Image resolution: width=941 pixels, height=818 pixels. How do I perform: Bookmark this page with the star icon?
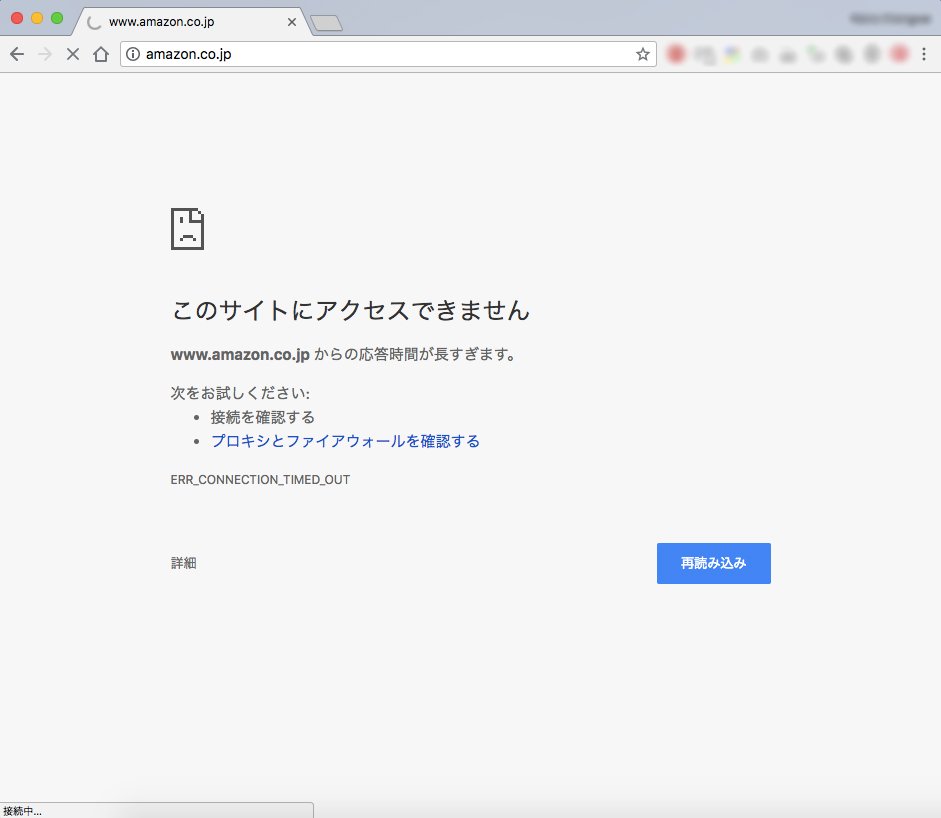click(643, 54)
